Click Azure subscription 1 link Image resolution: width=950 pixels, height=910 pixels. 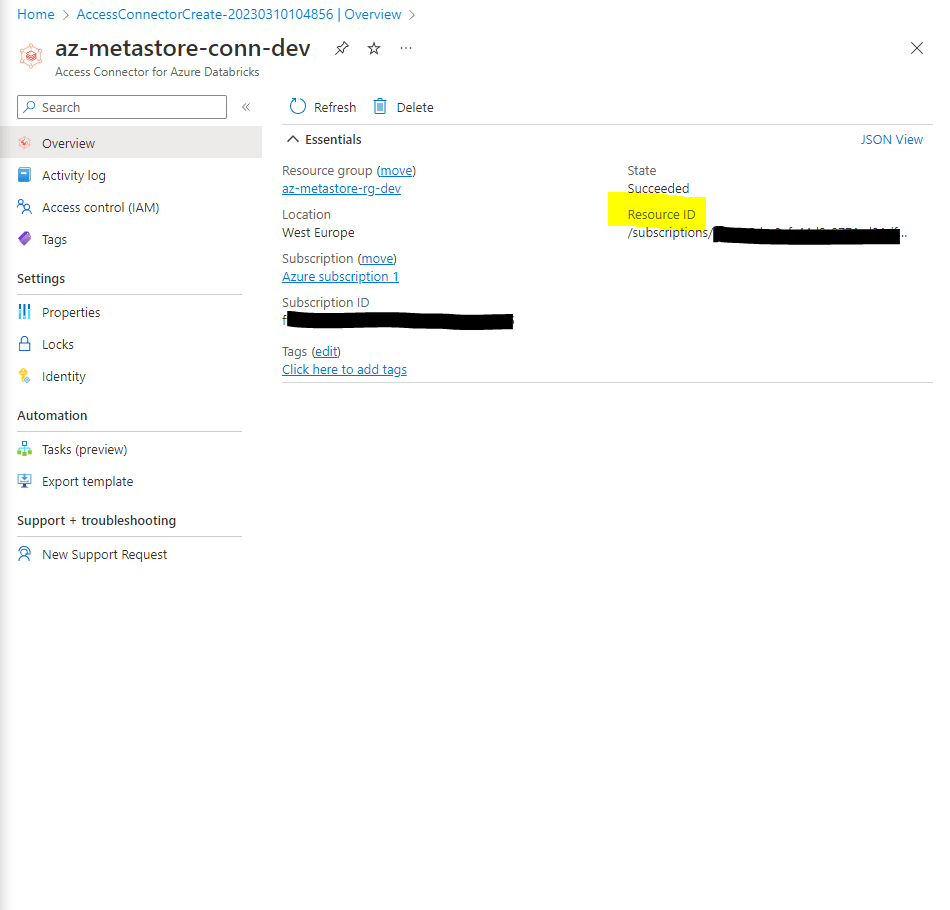click(340, 276)
